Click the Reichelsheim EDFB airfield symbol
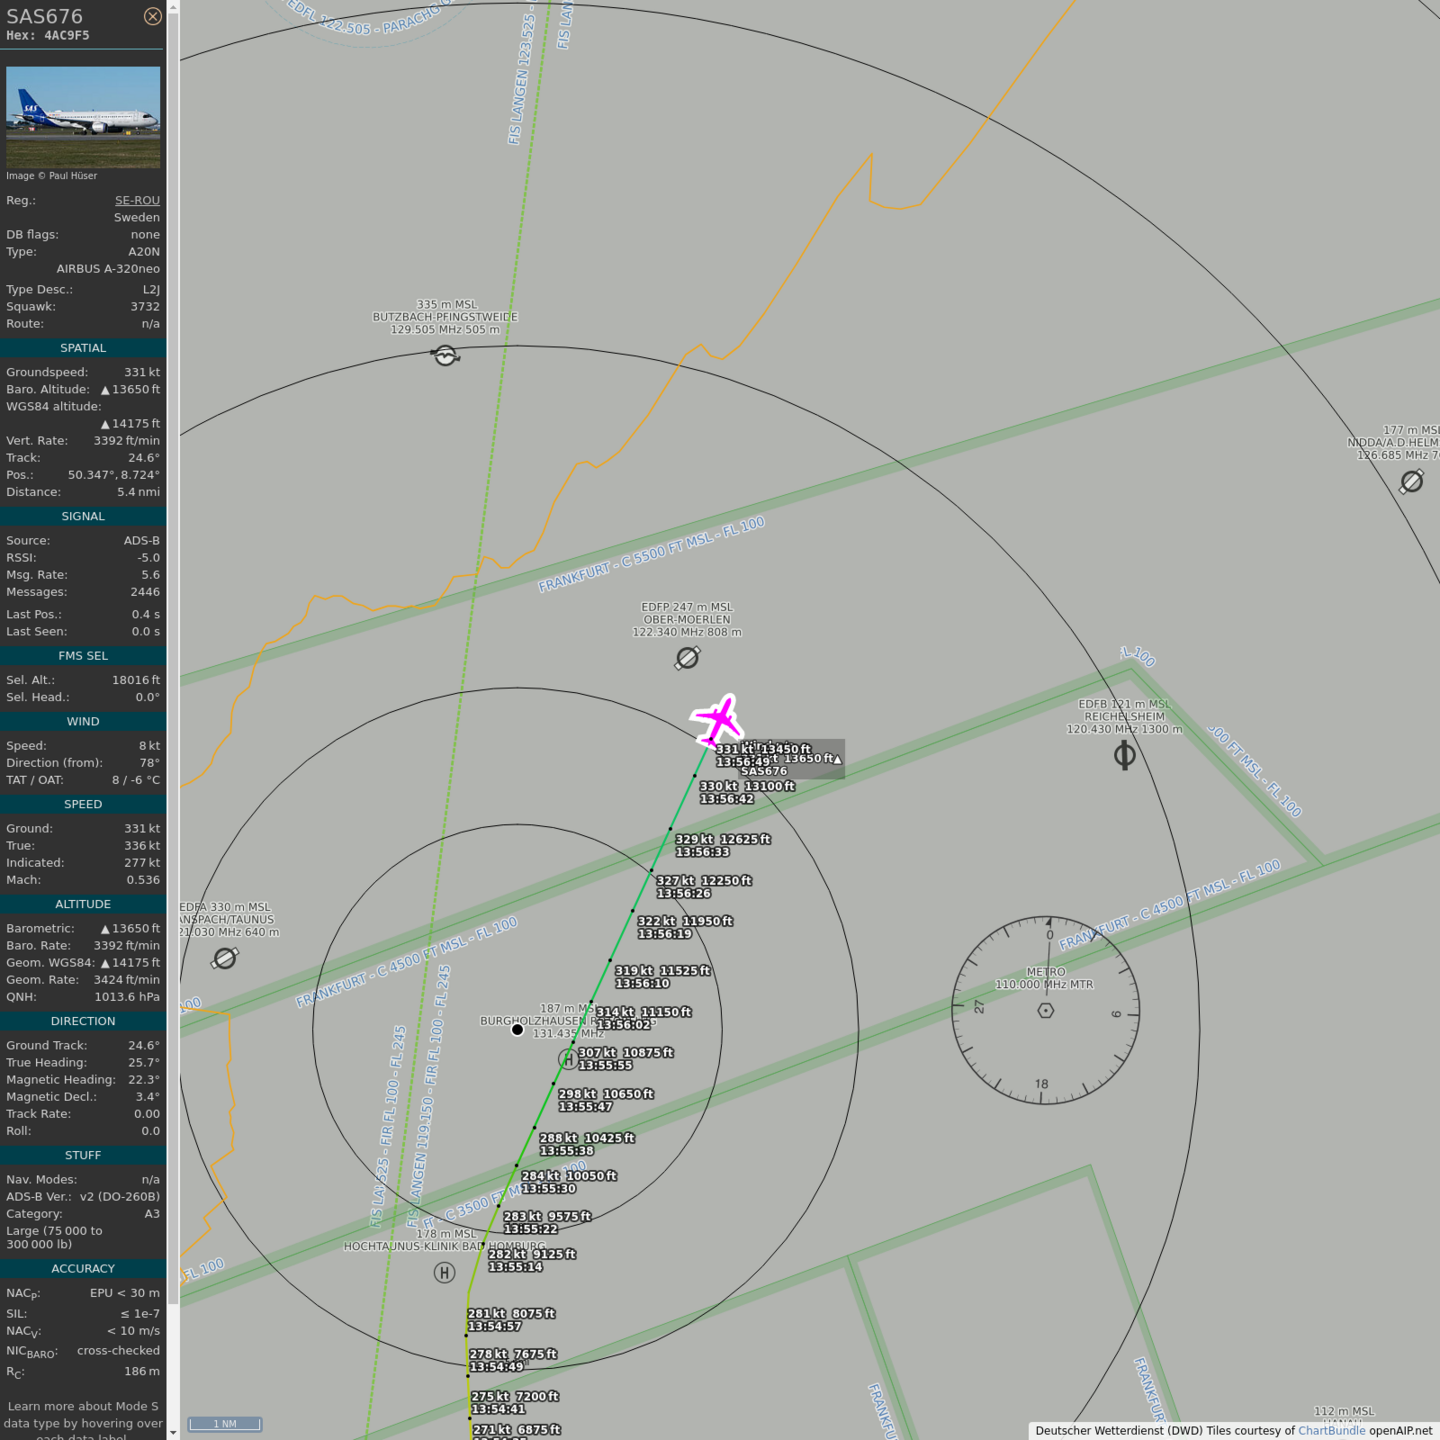 1124,755
